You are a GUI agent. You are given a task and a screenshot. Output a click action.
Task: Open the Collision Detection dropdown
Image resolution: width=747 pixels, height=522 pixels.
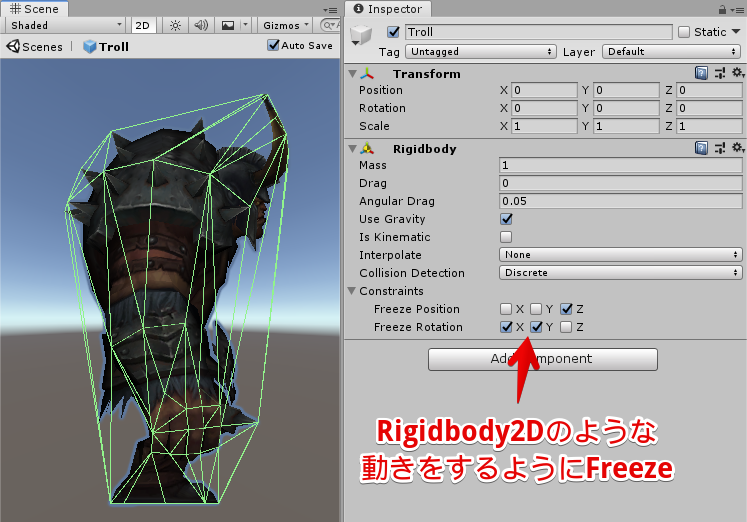(621, 273)
